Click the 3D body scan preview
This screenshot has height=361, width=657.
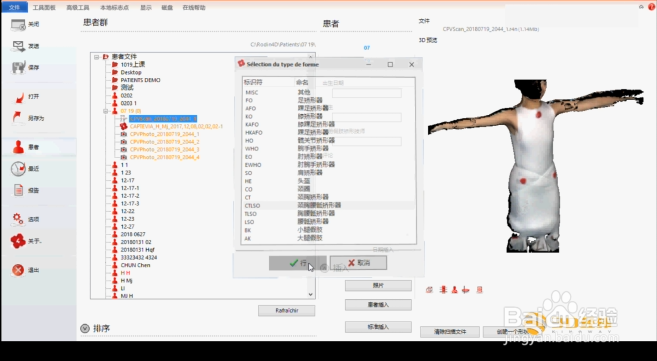535,166
